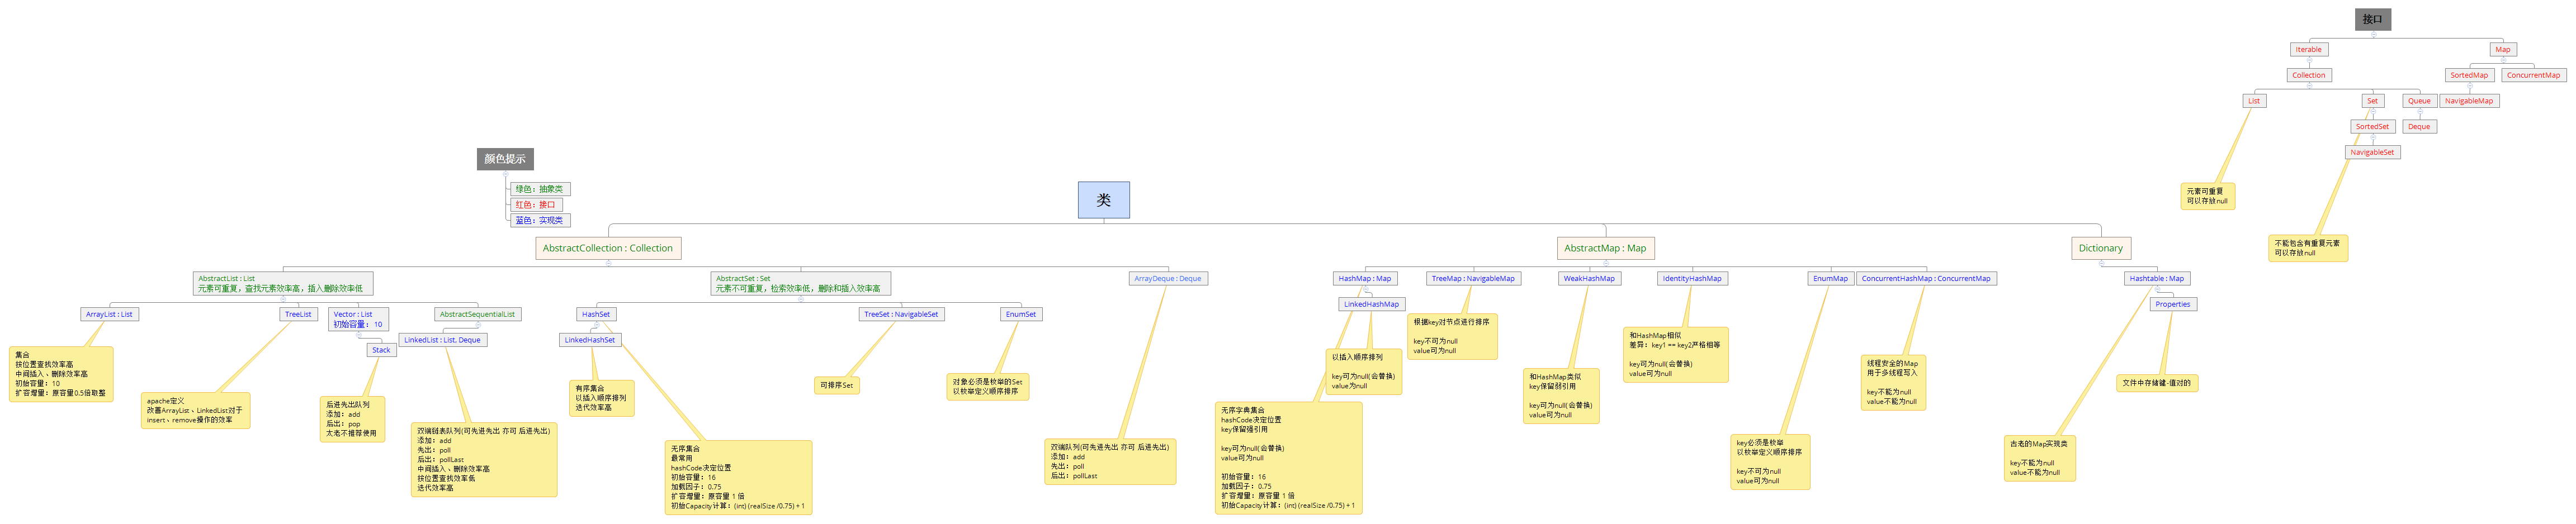
Task: Select the ConcurrentMap interface node
Action: [2534, 75]
